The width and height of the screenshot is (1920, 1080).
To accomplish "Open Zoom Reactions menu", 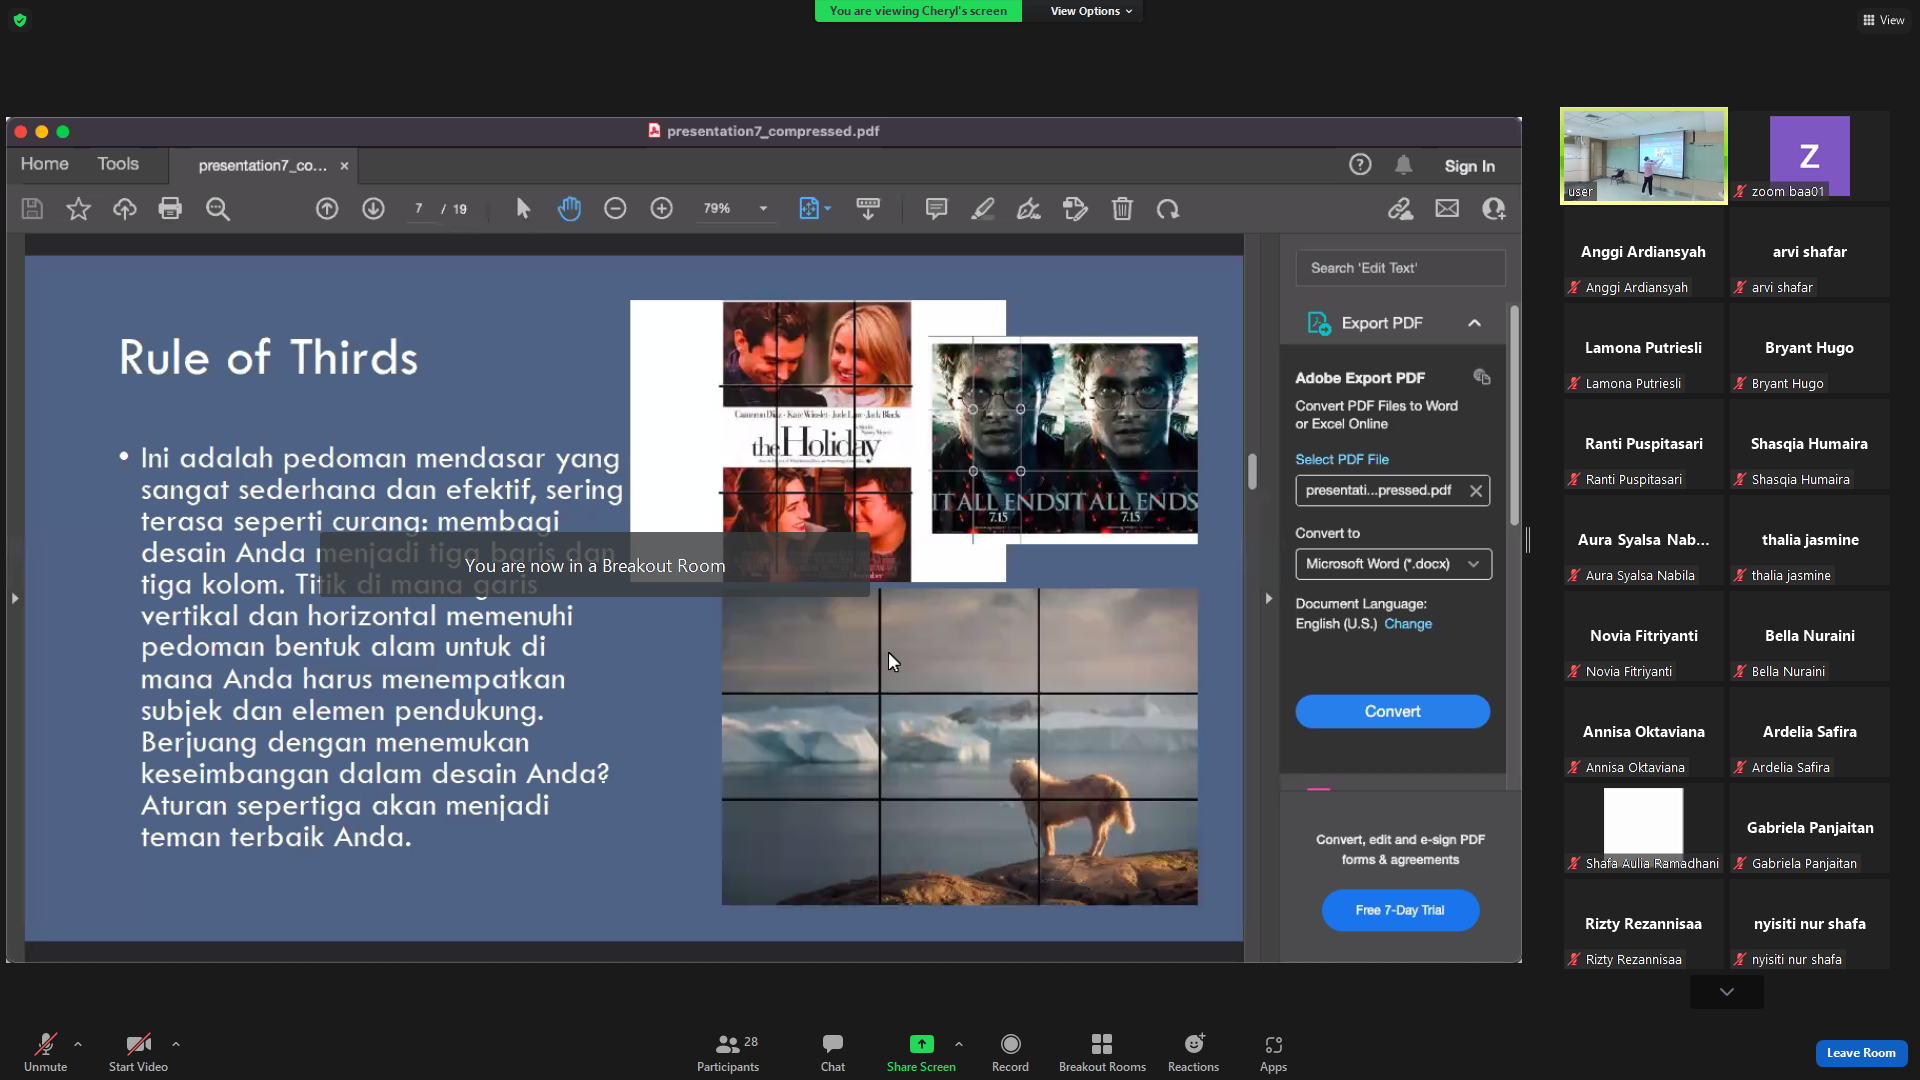I will pos(1193,1052).
